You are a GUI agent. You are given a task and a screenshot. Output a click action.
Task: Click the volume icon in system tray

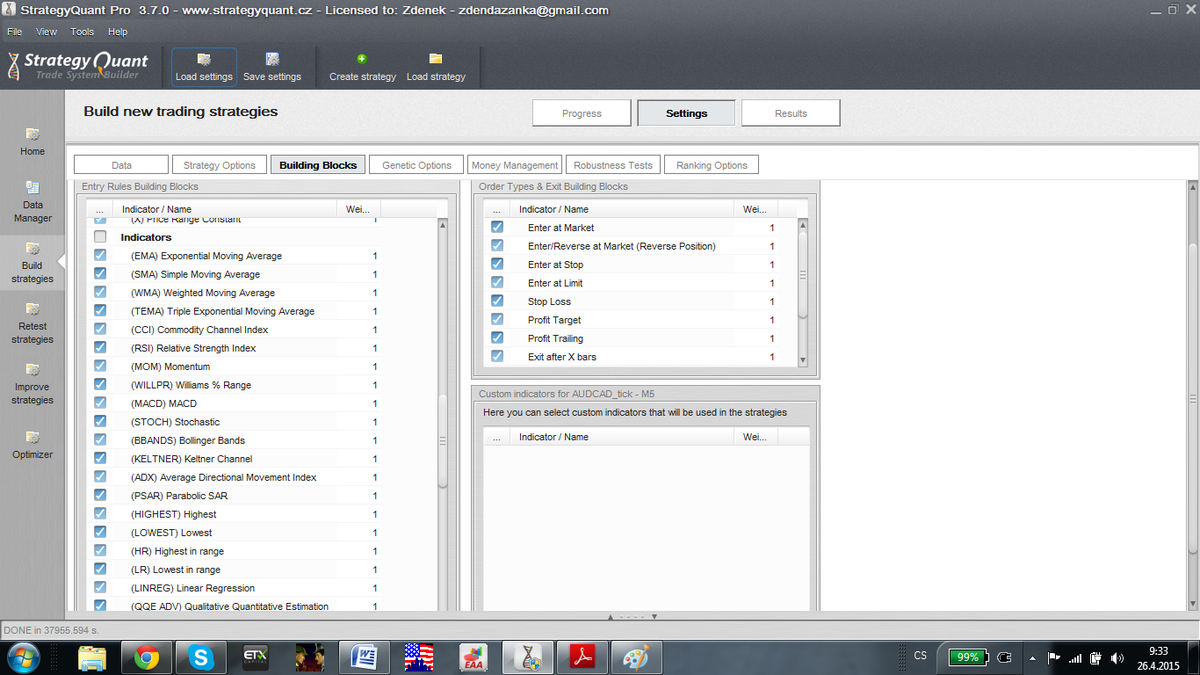click(x=1117, y=658)
